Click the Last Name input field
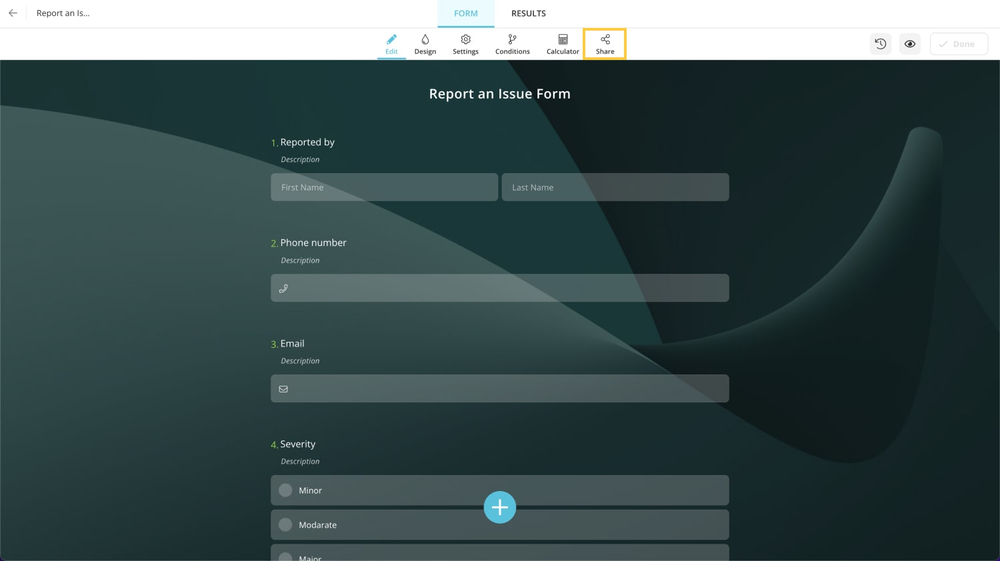The height and width of the screenshot is (561, 1000). pos(615,187)
